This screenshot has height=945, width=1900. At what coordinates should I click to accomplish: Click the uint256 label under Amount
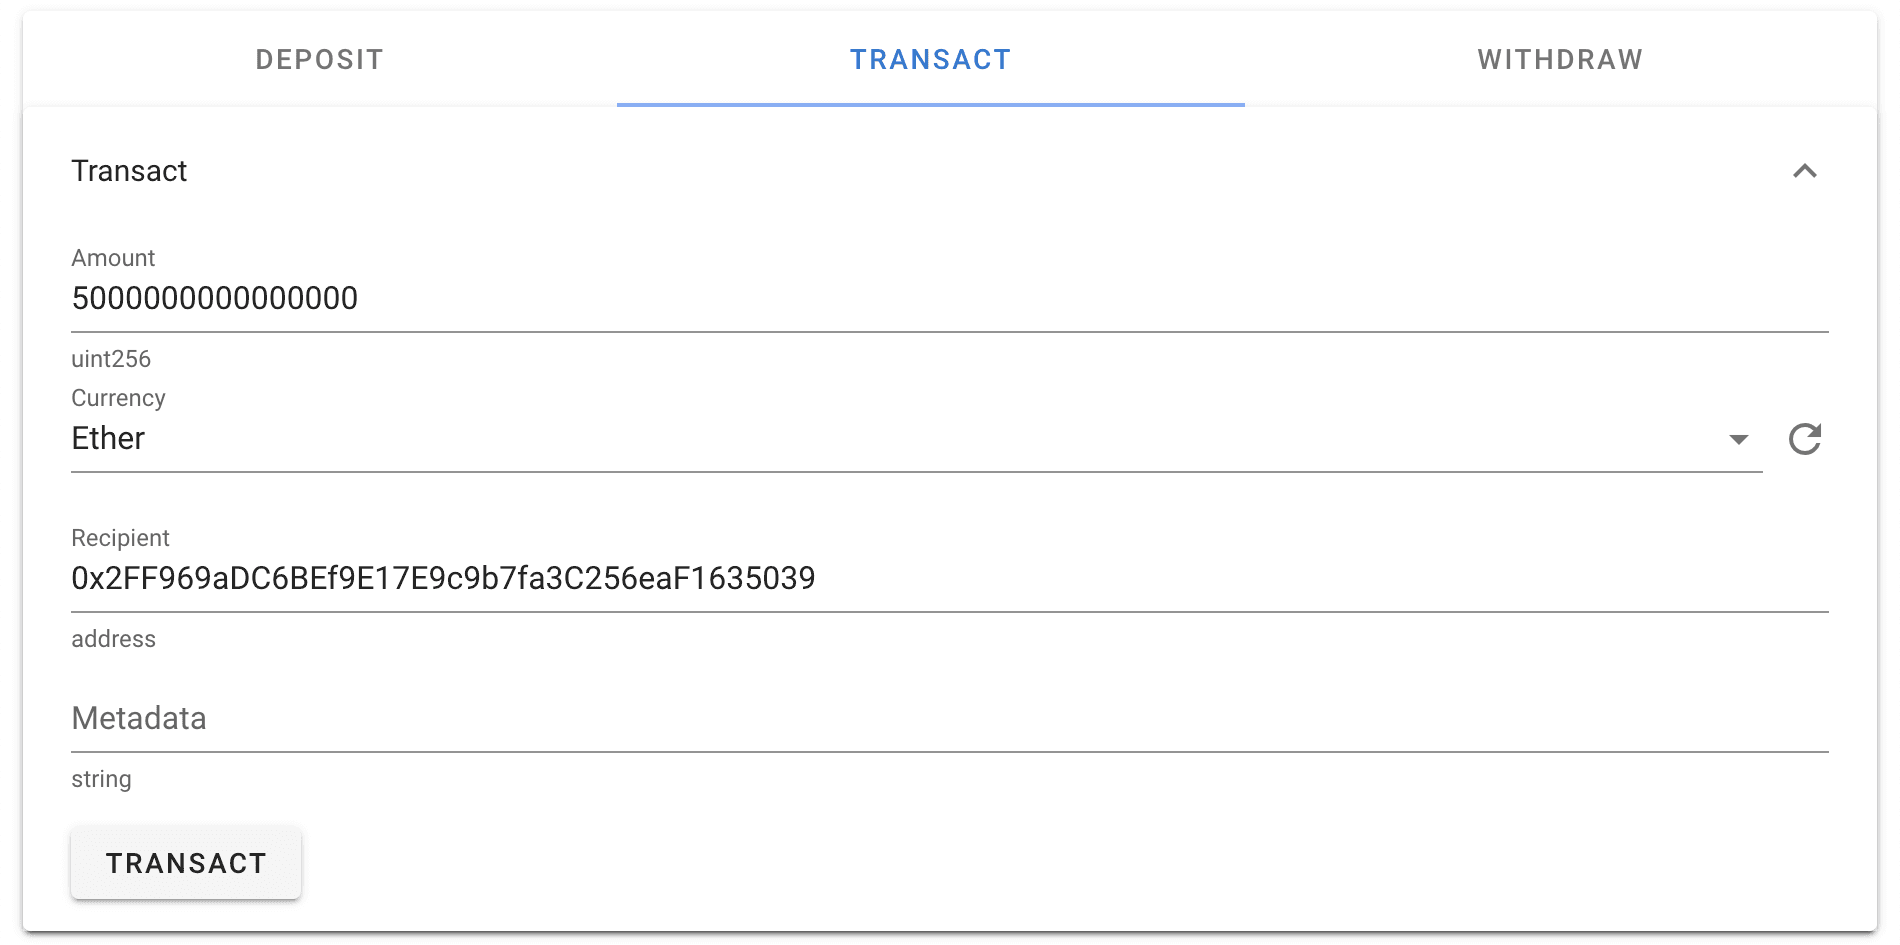[x=110, y=359]
